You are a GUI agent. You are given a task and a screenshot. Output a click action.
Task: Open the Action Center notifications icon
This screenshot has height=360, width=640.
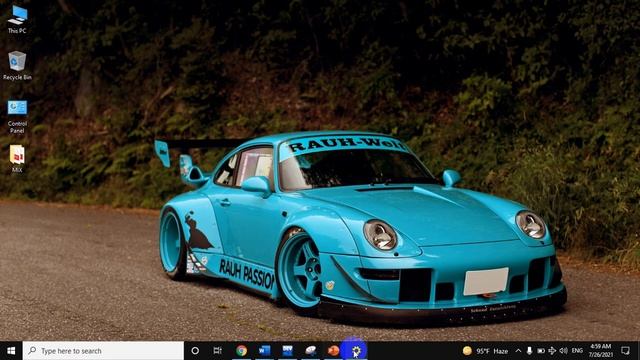coord(625,351)
